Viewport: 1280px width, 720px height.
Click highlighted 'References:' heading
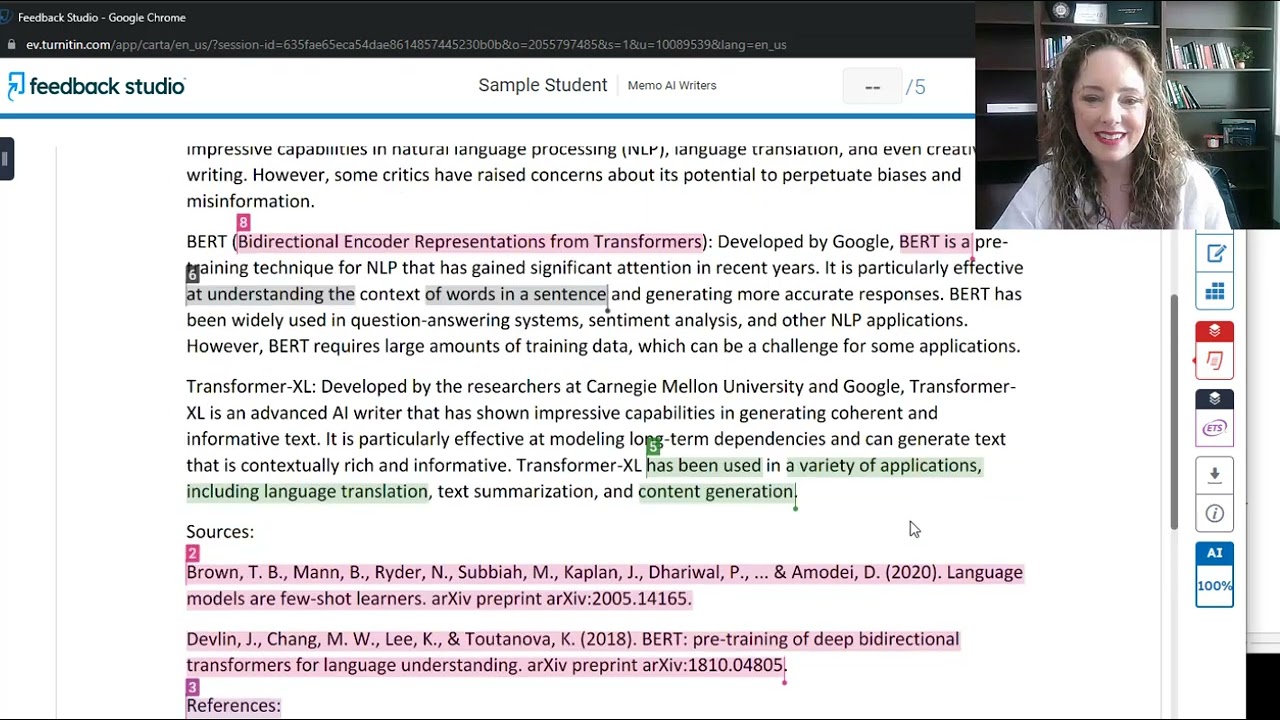tap(233, 705)
